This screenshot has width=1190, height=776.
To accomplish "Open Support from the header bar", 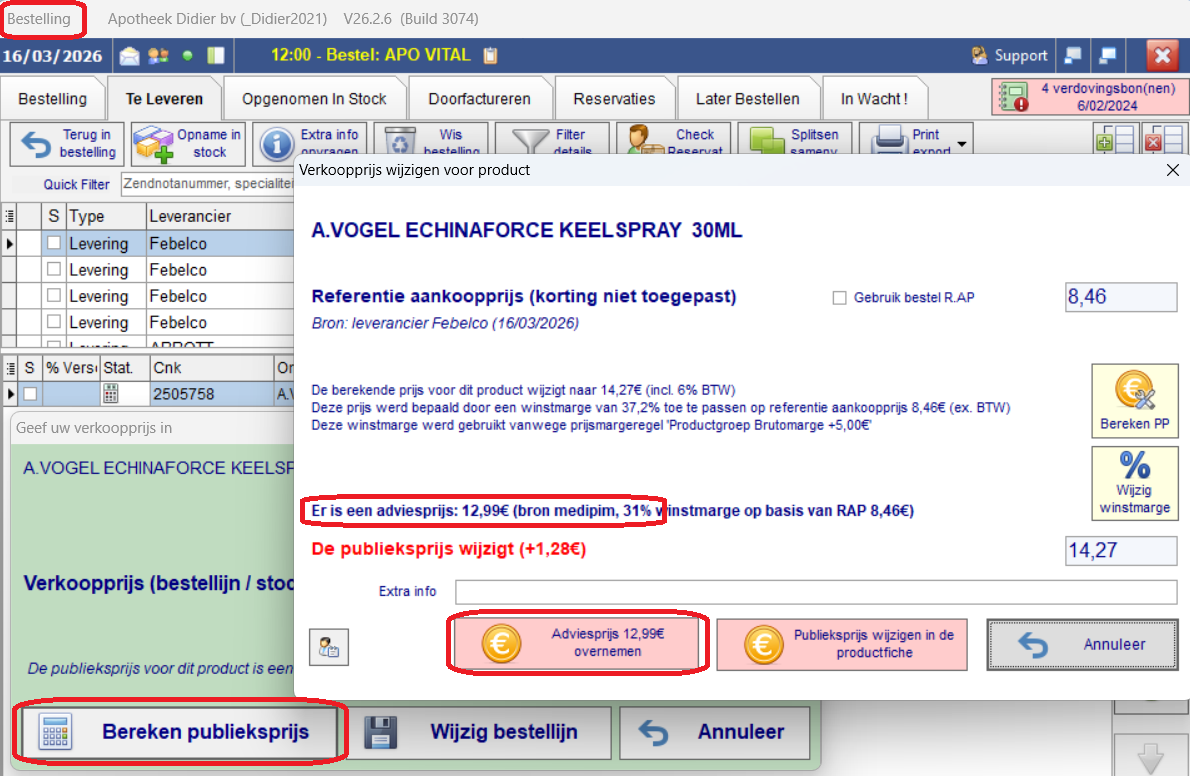I will point(1010,55).
